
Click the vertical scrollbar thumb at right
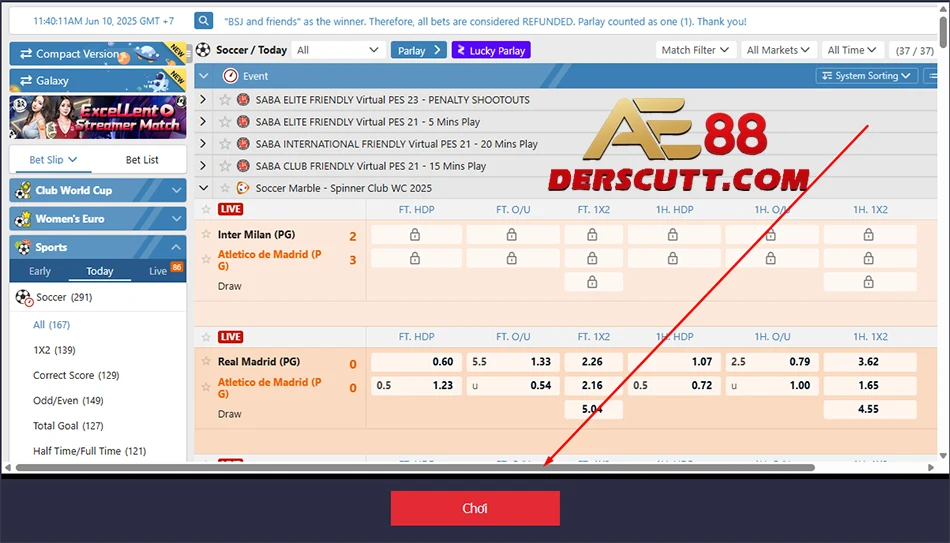coord(943,32)
